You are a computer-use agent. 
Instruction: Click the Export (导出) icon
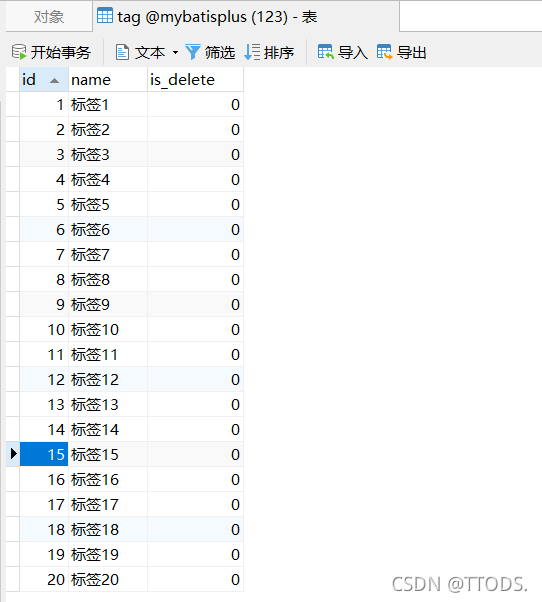click(384, 52)
